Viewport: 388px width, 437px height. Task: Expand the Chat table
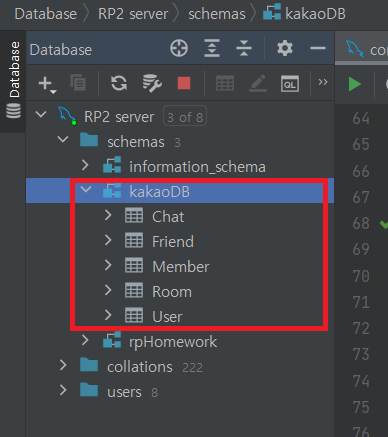tap(108, 215)
